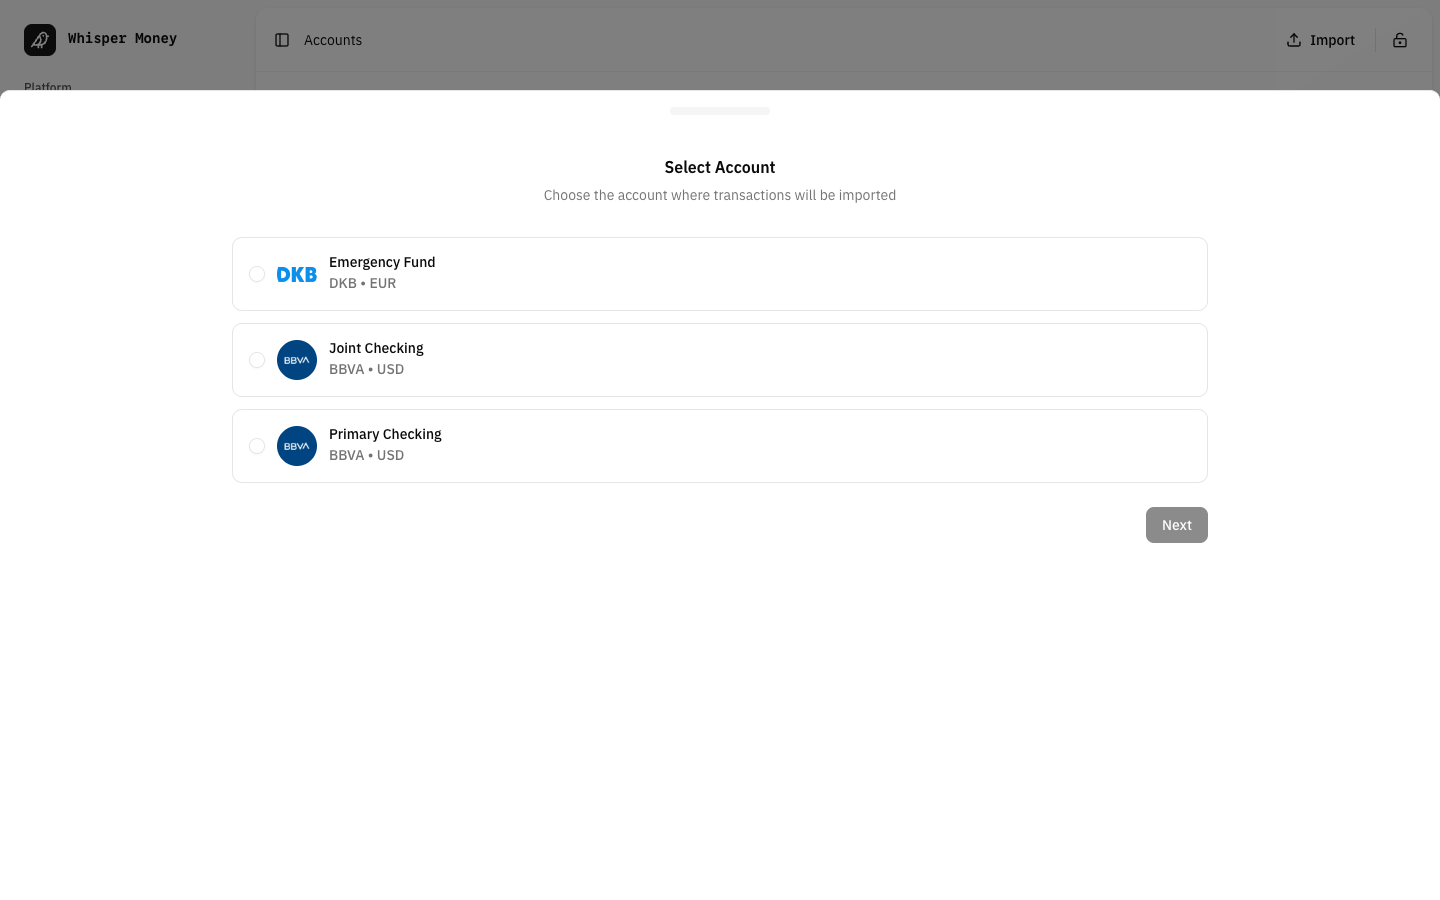Screen dimensions: 1440x900
Task: Click the Whisper Money title text
Action: click(x=122, y=39)
